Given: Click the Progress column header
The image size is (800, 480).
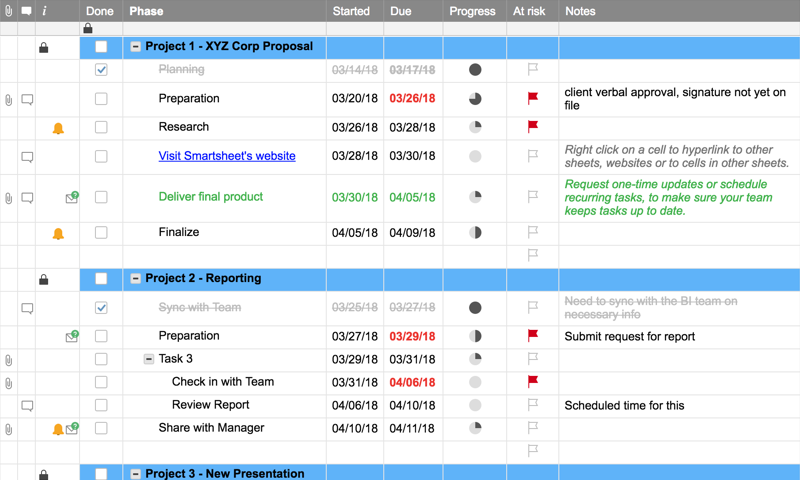Looking at the screenshot, I should click(473, 11).
